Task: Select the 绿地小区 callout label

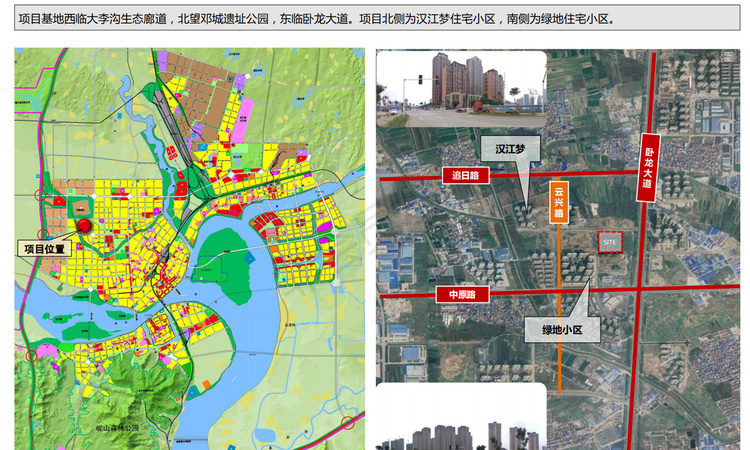Action: click(x=562, y=330)
